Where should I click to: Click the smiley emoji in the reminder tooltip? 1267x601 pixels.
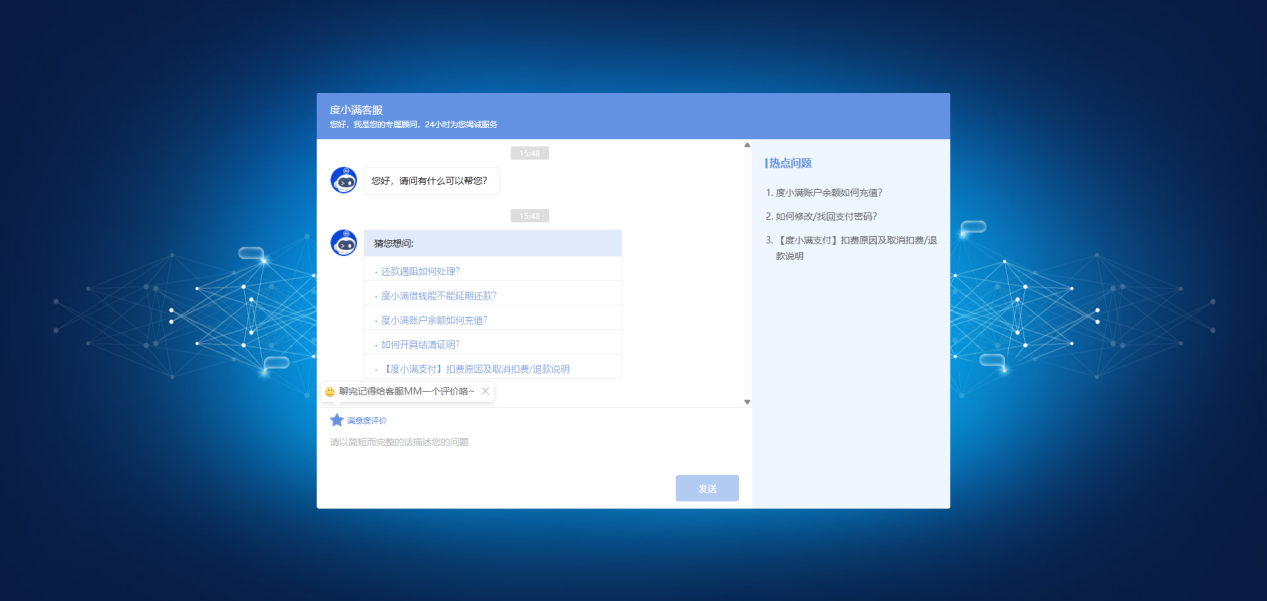(330, 392)
